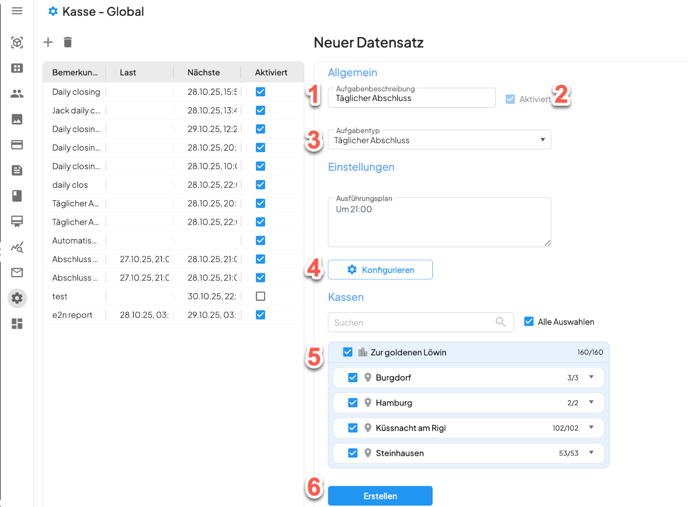
Task: Click the trash delete icon
Action: pyautogui.click(x=68, y=42)
